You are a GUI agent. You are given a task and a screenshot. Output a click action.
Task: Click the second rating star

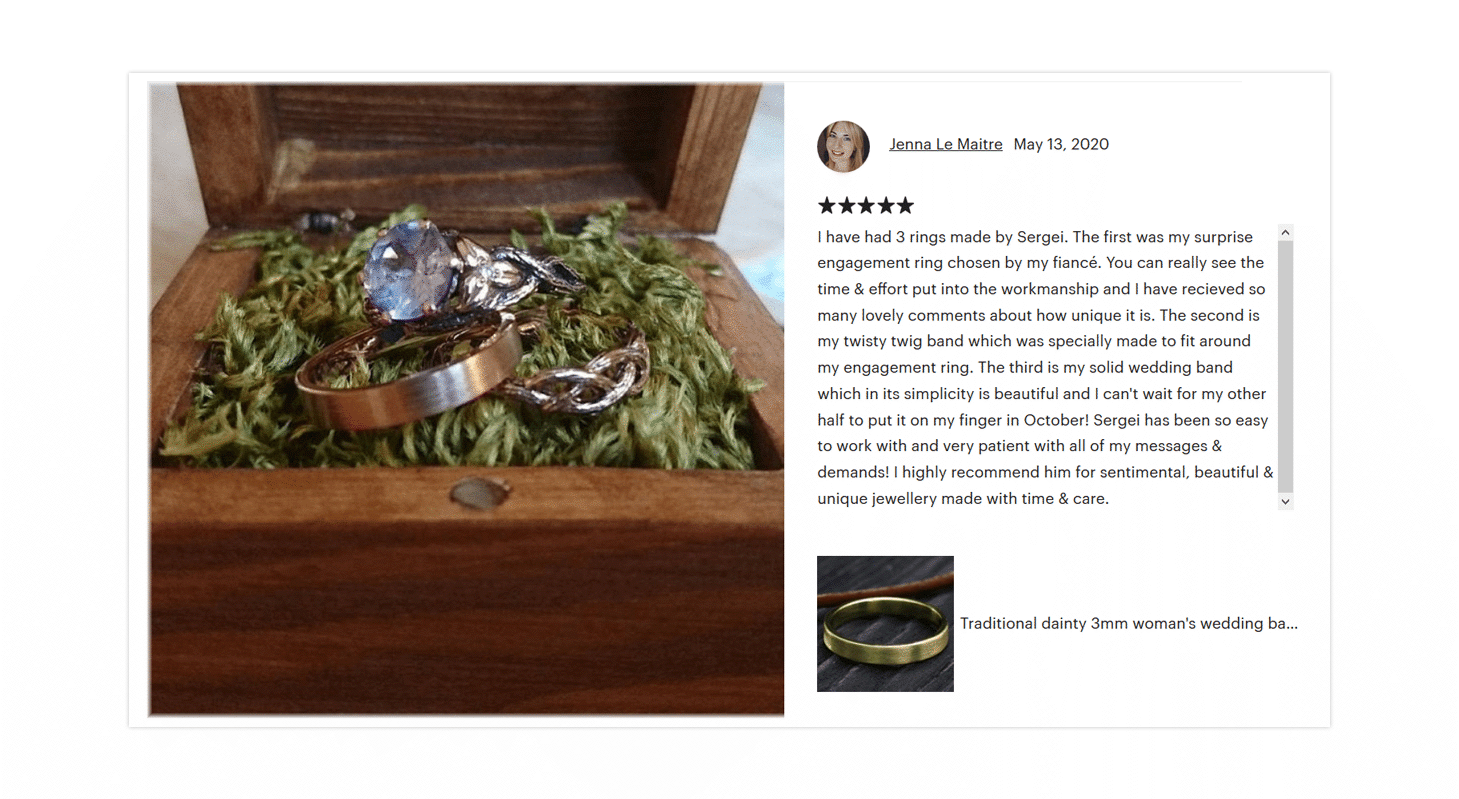[846, 206]
